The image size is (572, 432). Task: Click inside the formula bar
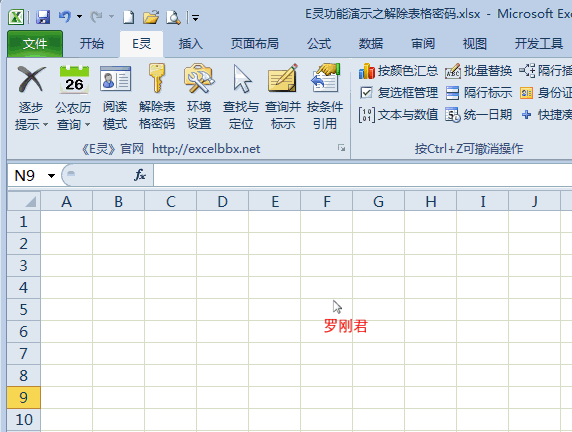pos(363,175)
